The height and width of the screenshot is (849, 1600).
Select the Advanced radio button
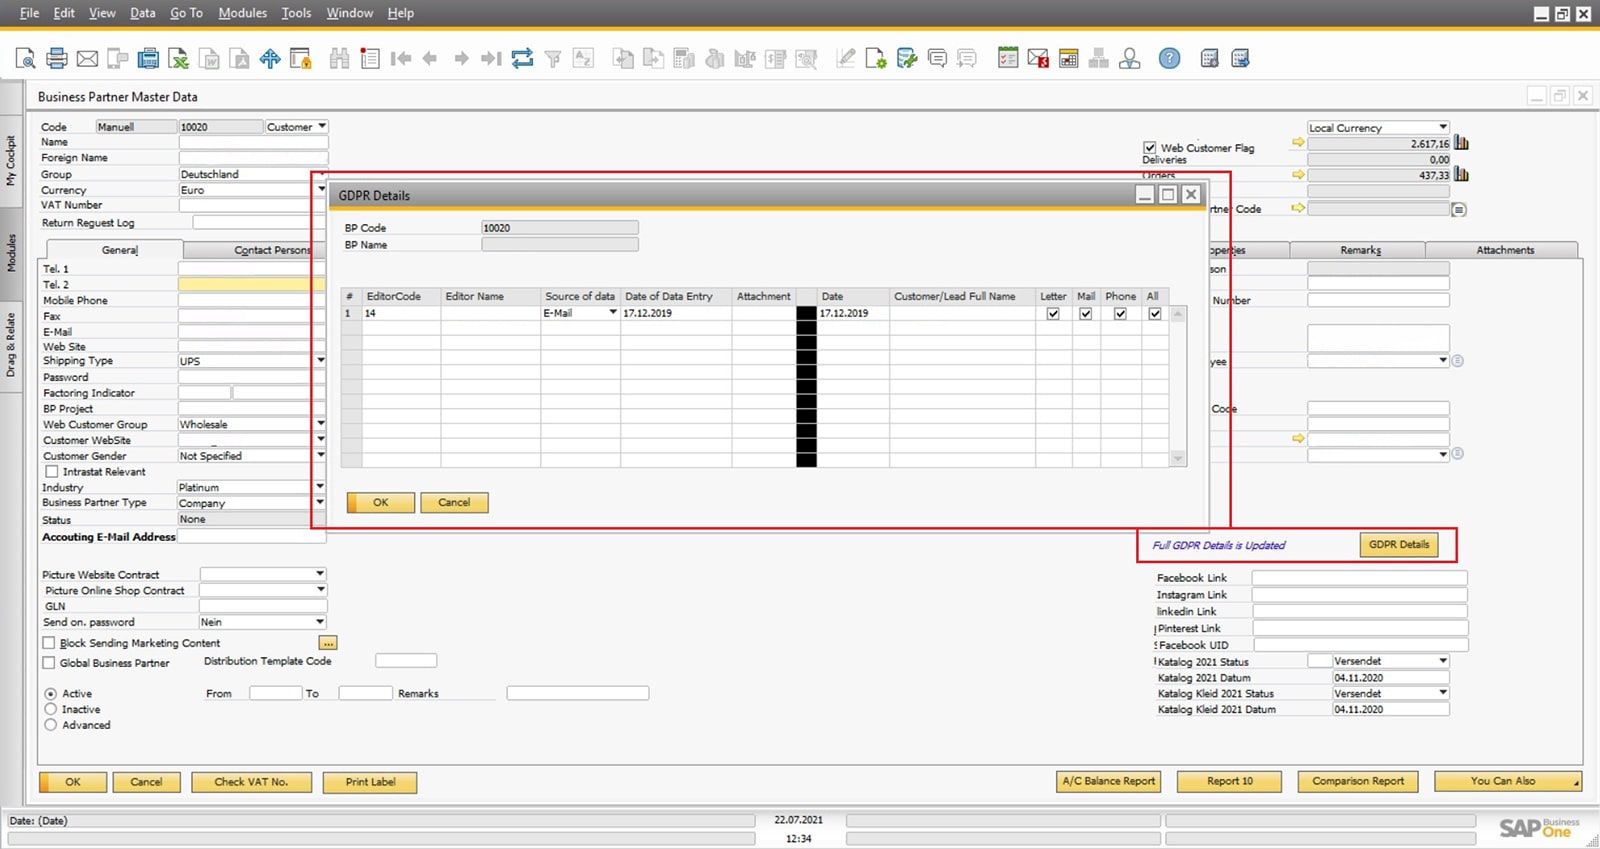click(x=50, y=725)
